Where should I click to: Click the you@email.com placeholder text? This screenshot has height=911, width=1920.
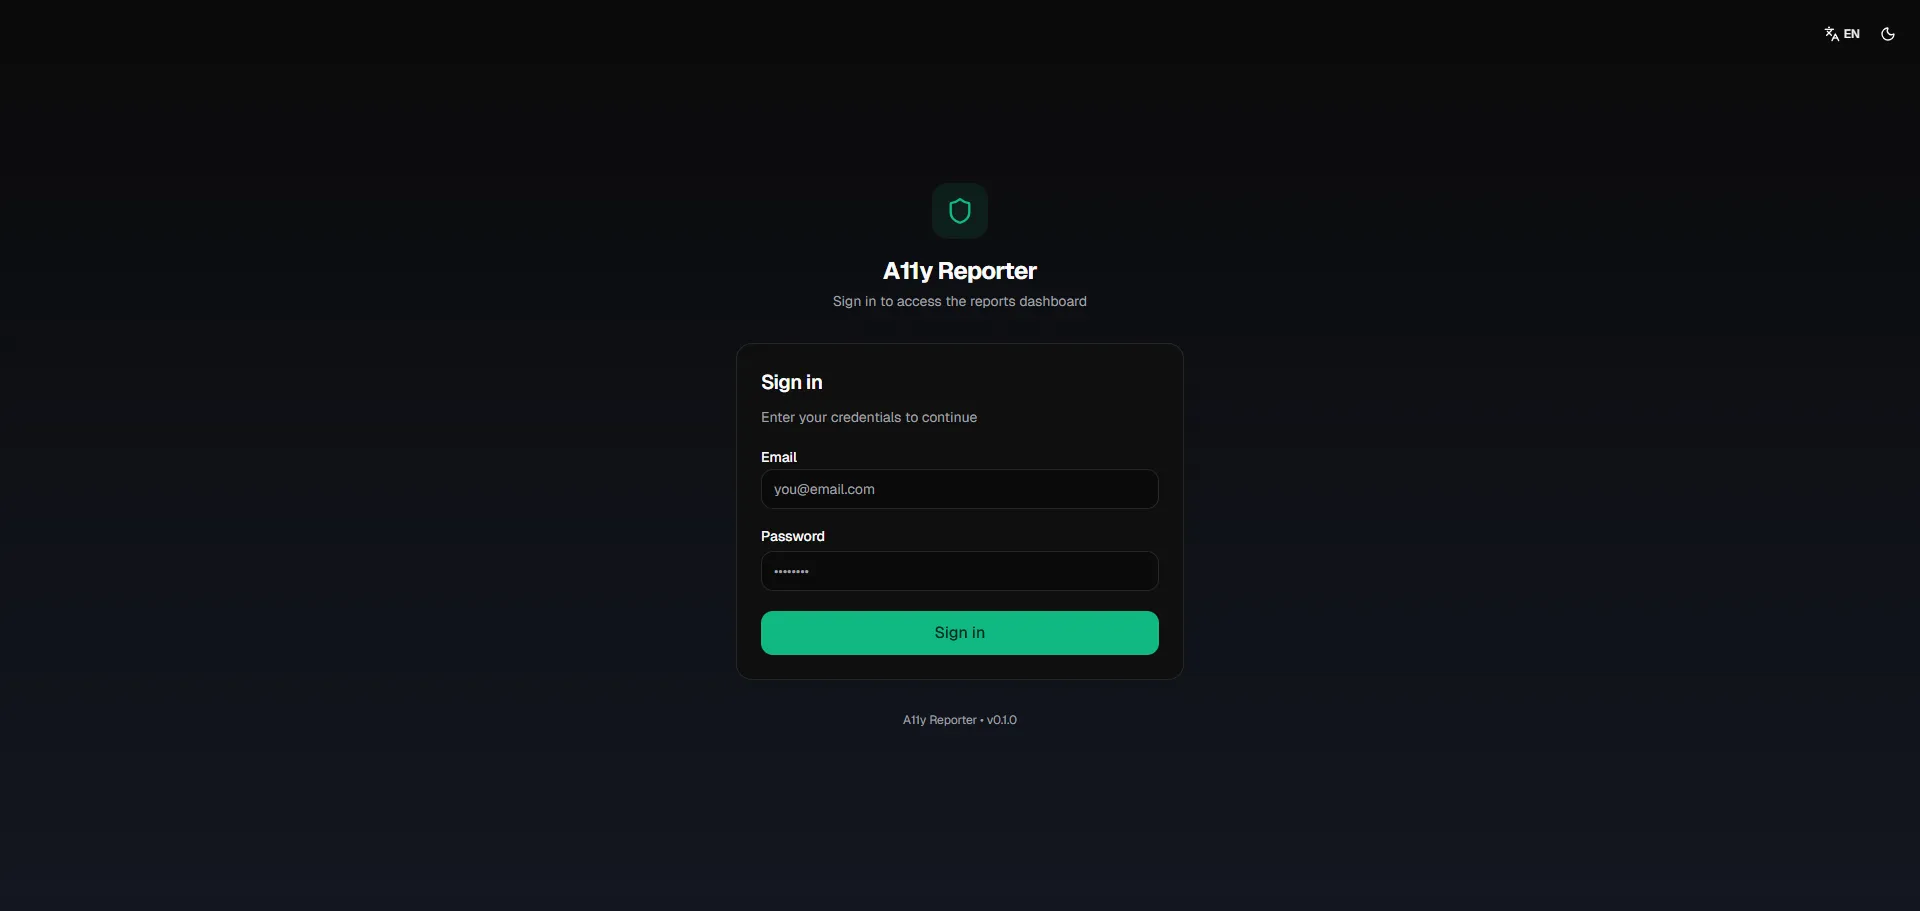[x=824, y=489]
